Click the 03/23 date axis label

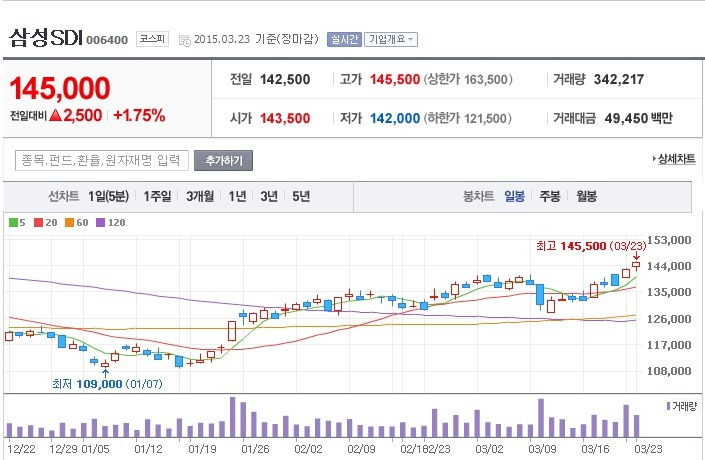pos(648,449)
